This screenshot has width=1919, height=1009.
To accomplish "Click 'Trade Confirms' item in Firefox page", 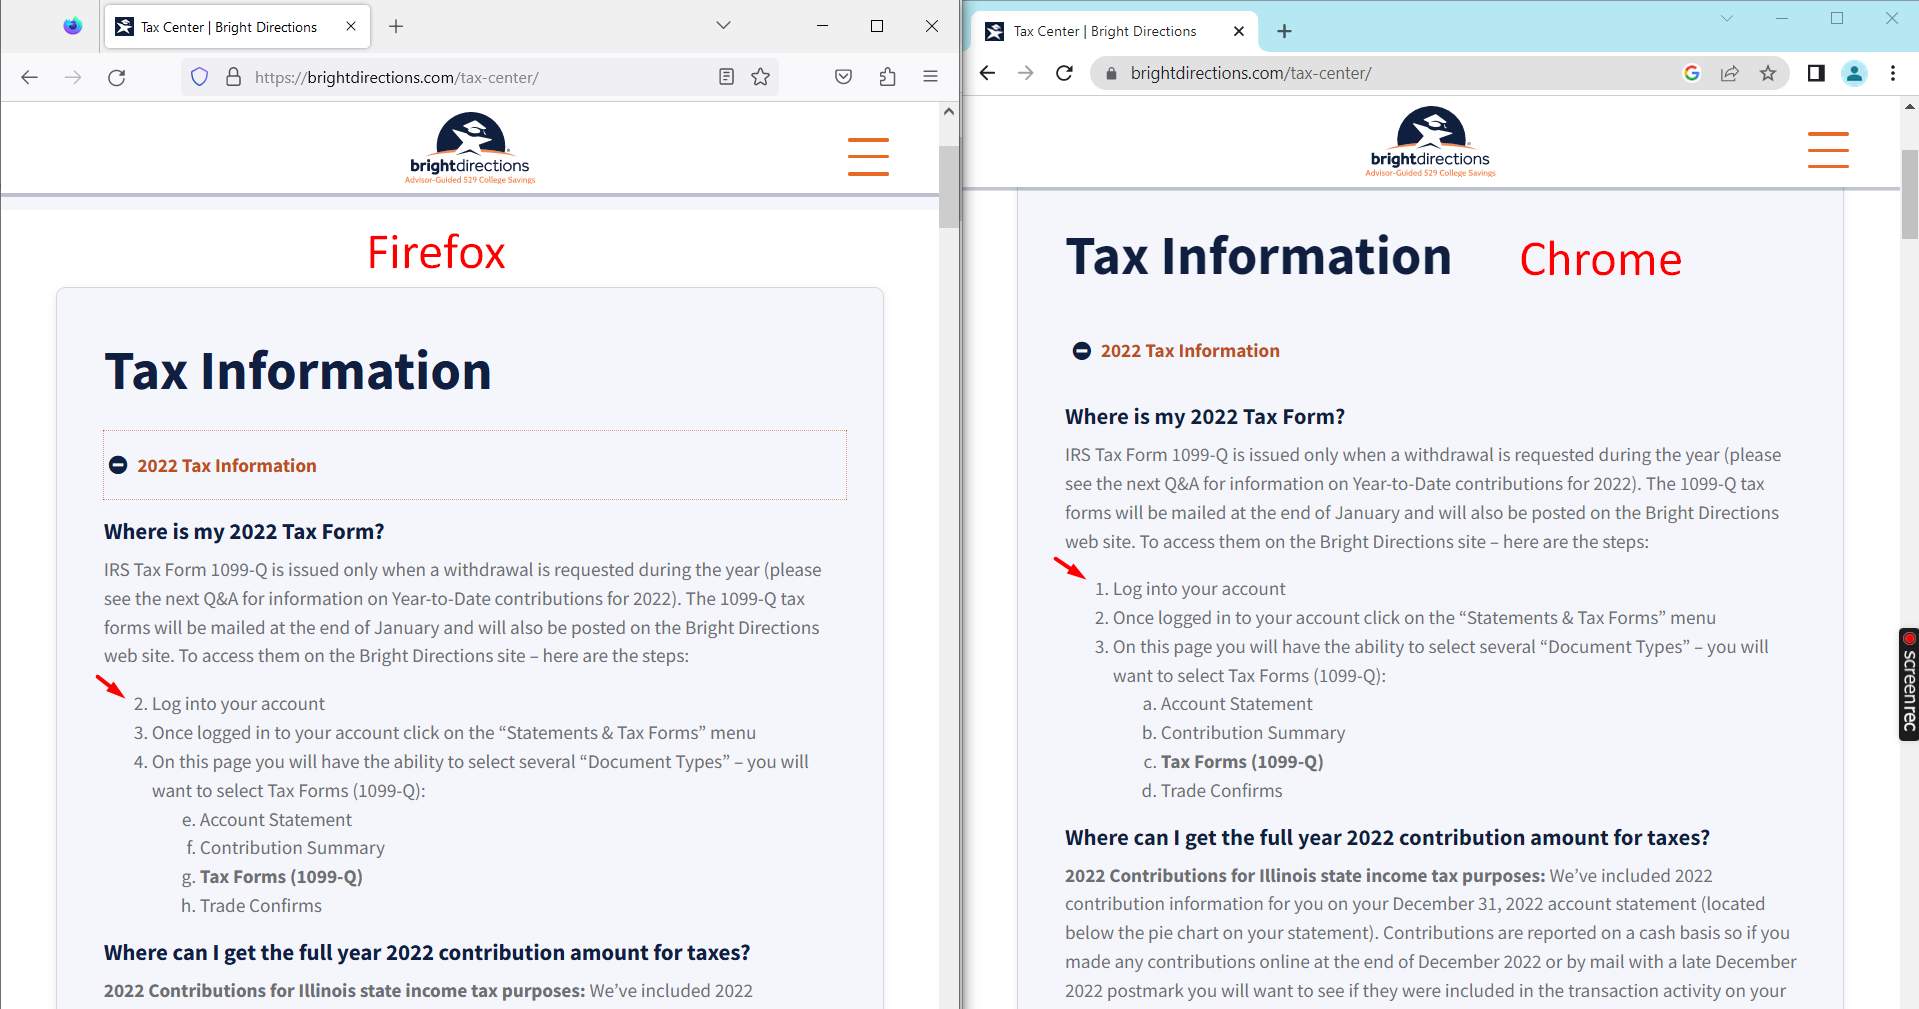I will click(x=261, y=906).
